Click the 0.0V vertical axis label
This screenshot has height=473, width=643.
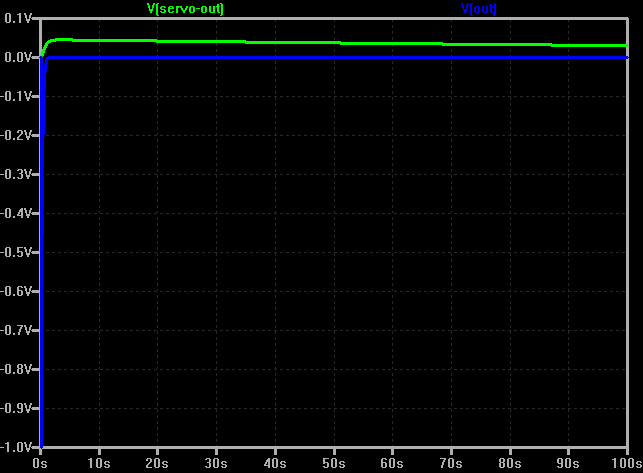(18, 57)
